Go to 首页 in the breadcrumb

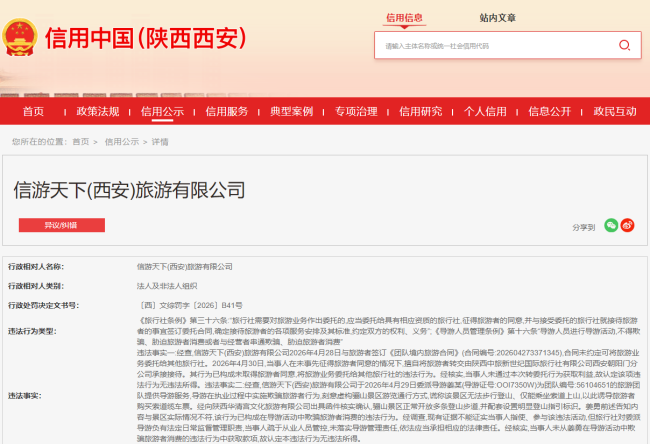[81, 142]
